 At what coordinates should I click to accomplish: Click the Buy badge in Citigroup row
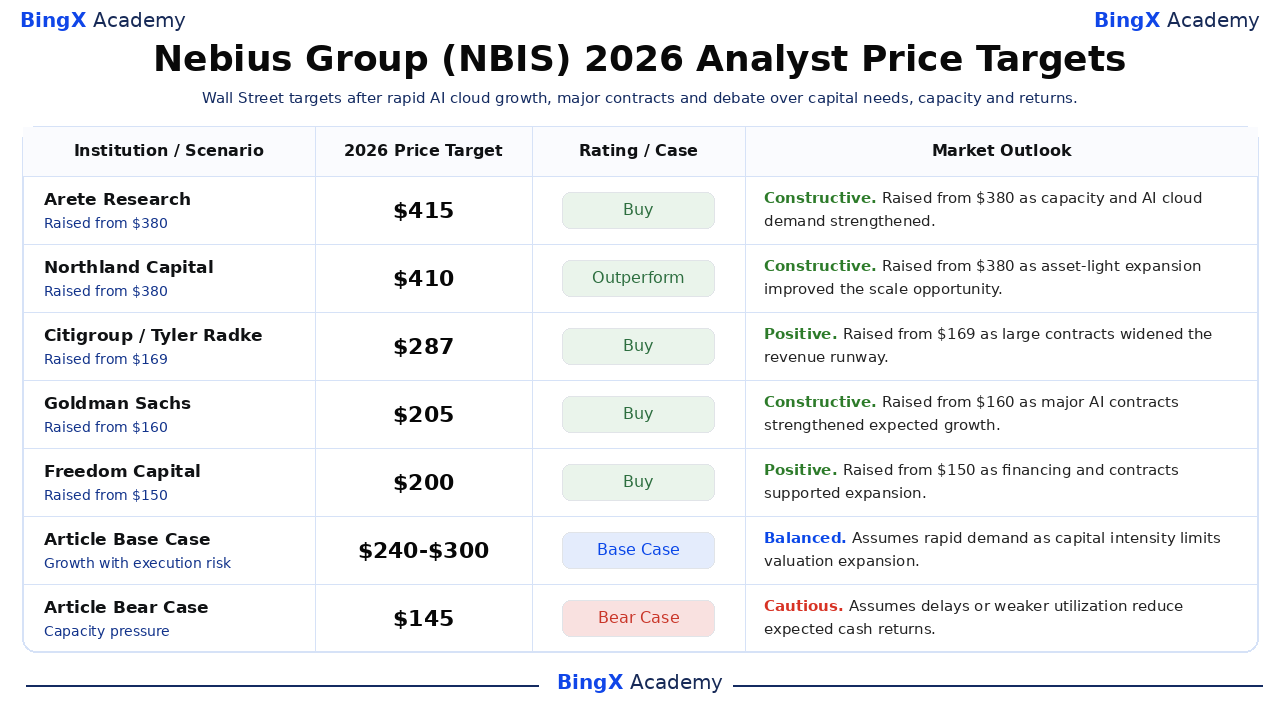coord(638,347)
